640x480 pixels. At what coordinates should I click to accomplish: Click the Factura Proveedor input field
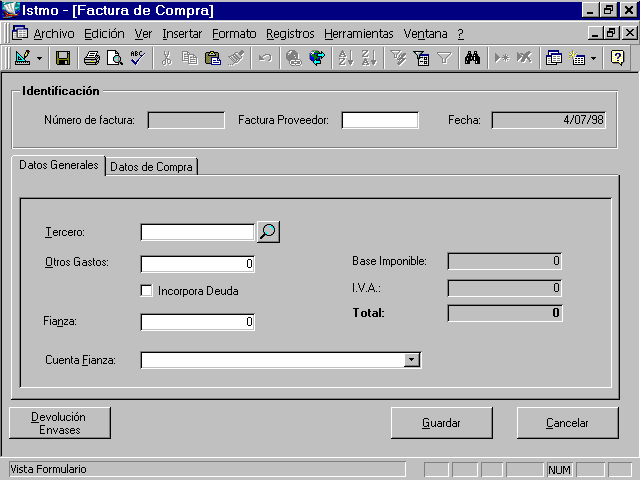pos(380,120)
